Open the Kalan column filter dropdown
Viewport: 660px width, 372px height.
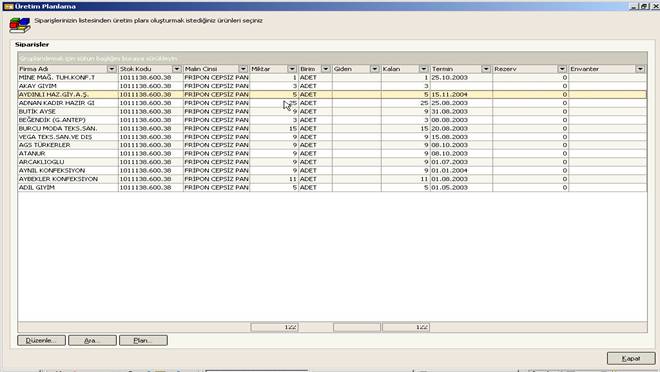click(423, 69)
